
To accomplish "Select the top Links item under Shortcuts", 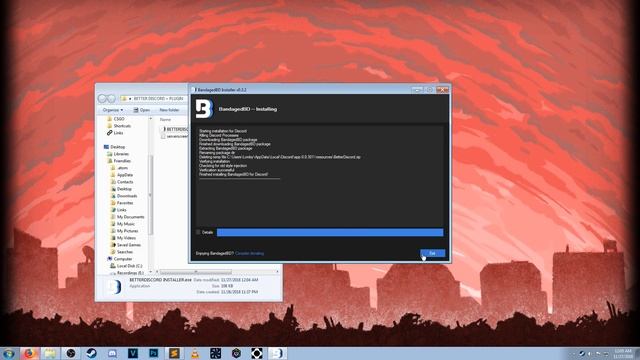I will coord(118,133).
